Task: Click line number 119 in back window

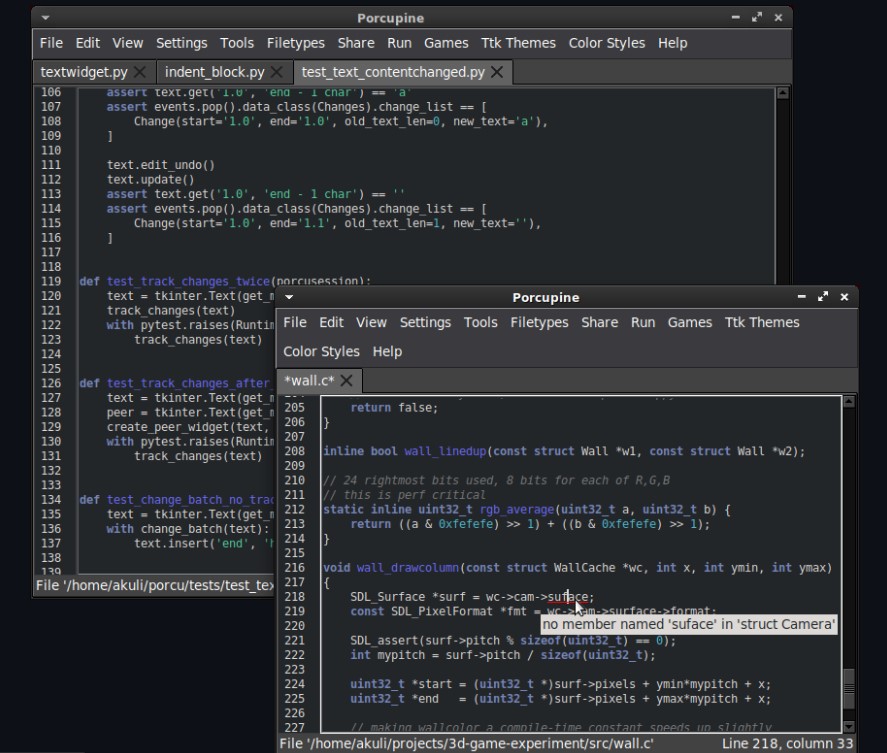Action: 51,281
